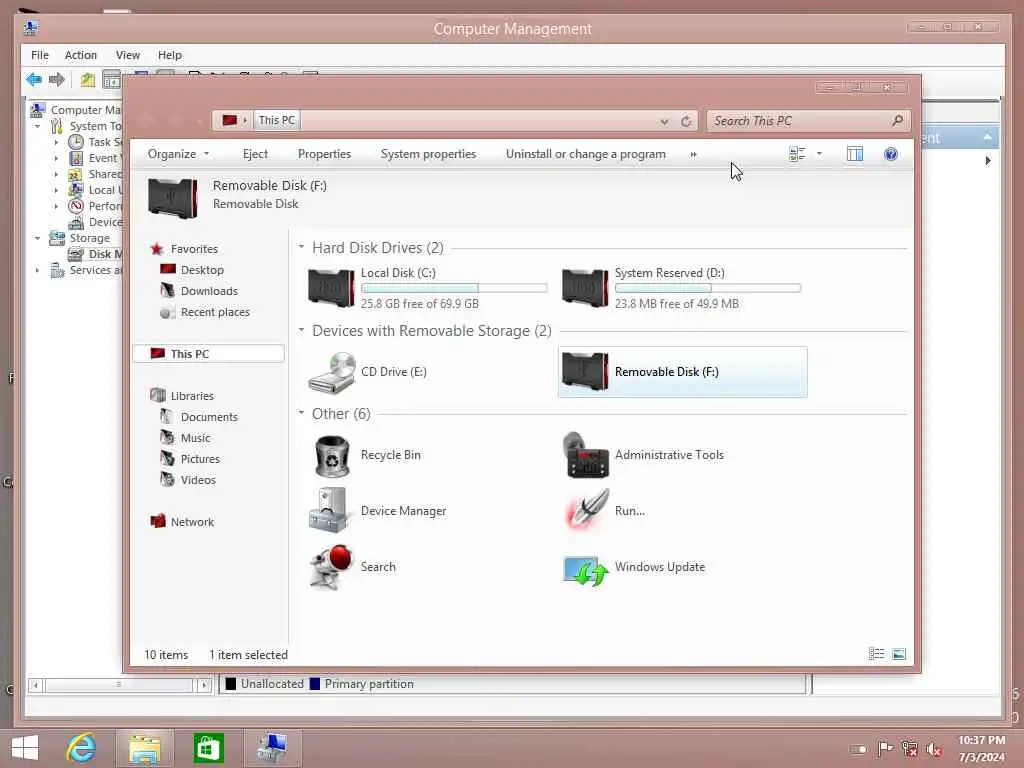This screenshot has width=1024, height=768.
Task: Select Disk Management in Computer Management tree
Action: [95, 254]
